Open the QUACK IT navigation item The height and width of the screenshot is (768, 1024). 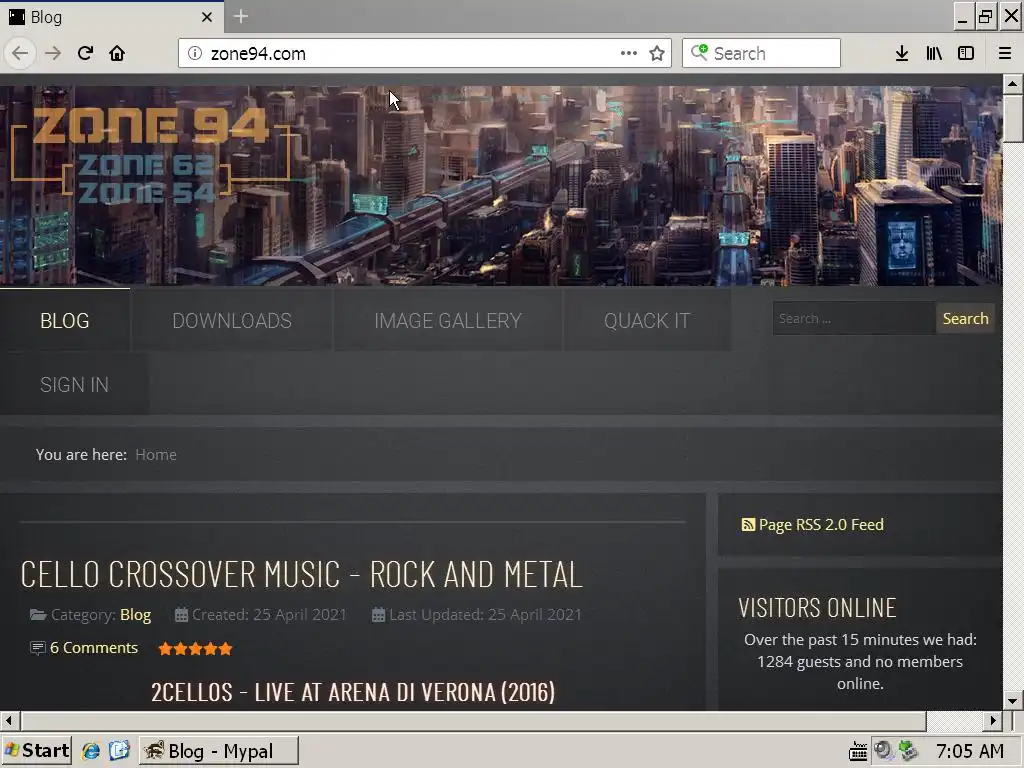[x=647, y=321]
